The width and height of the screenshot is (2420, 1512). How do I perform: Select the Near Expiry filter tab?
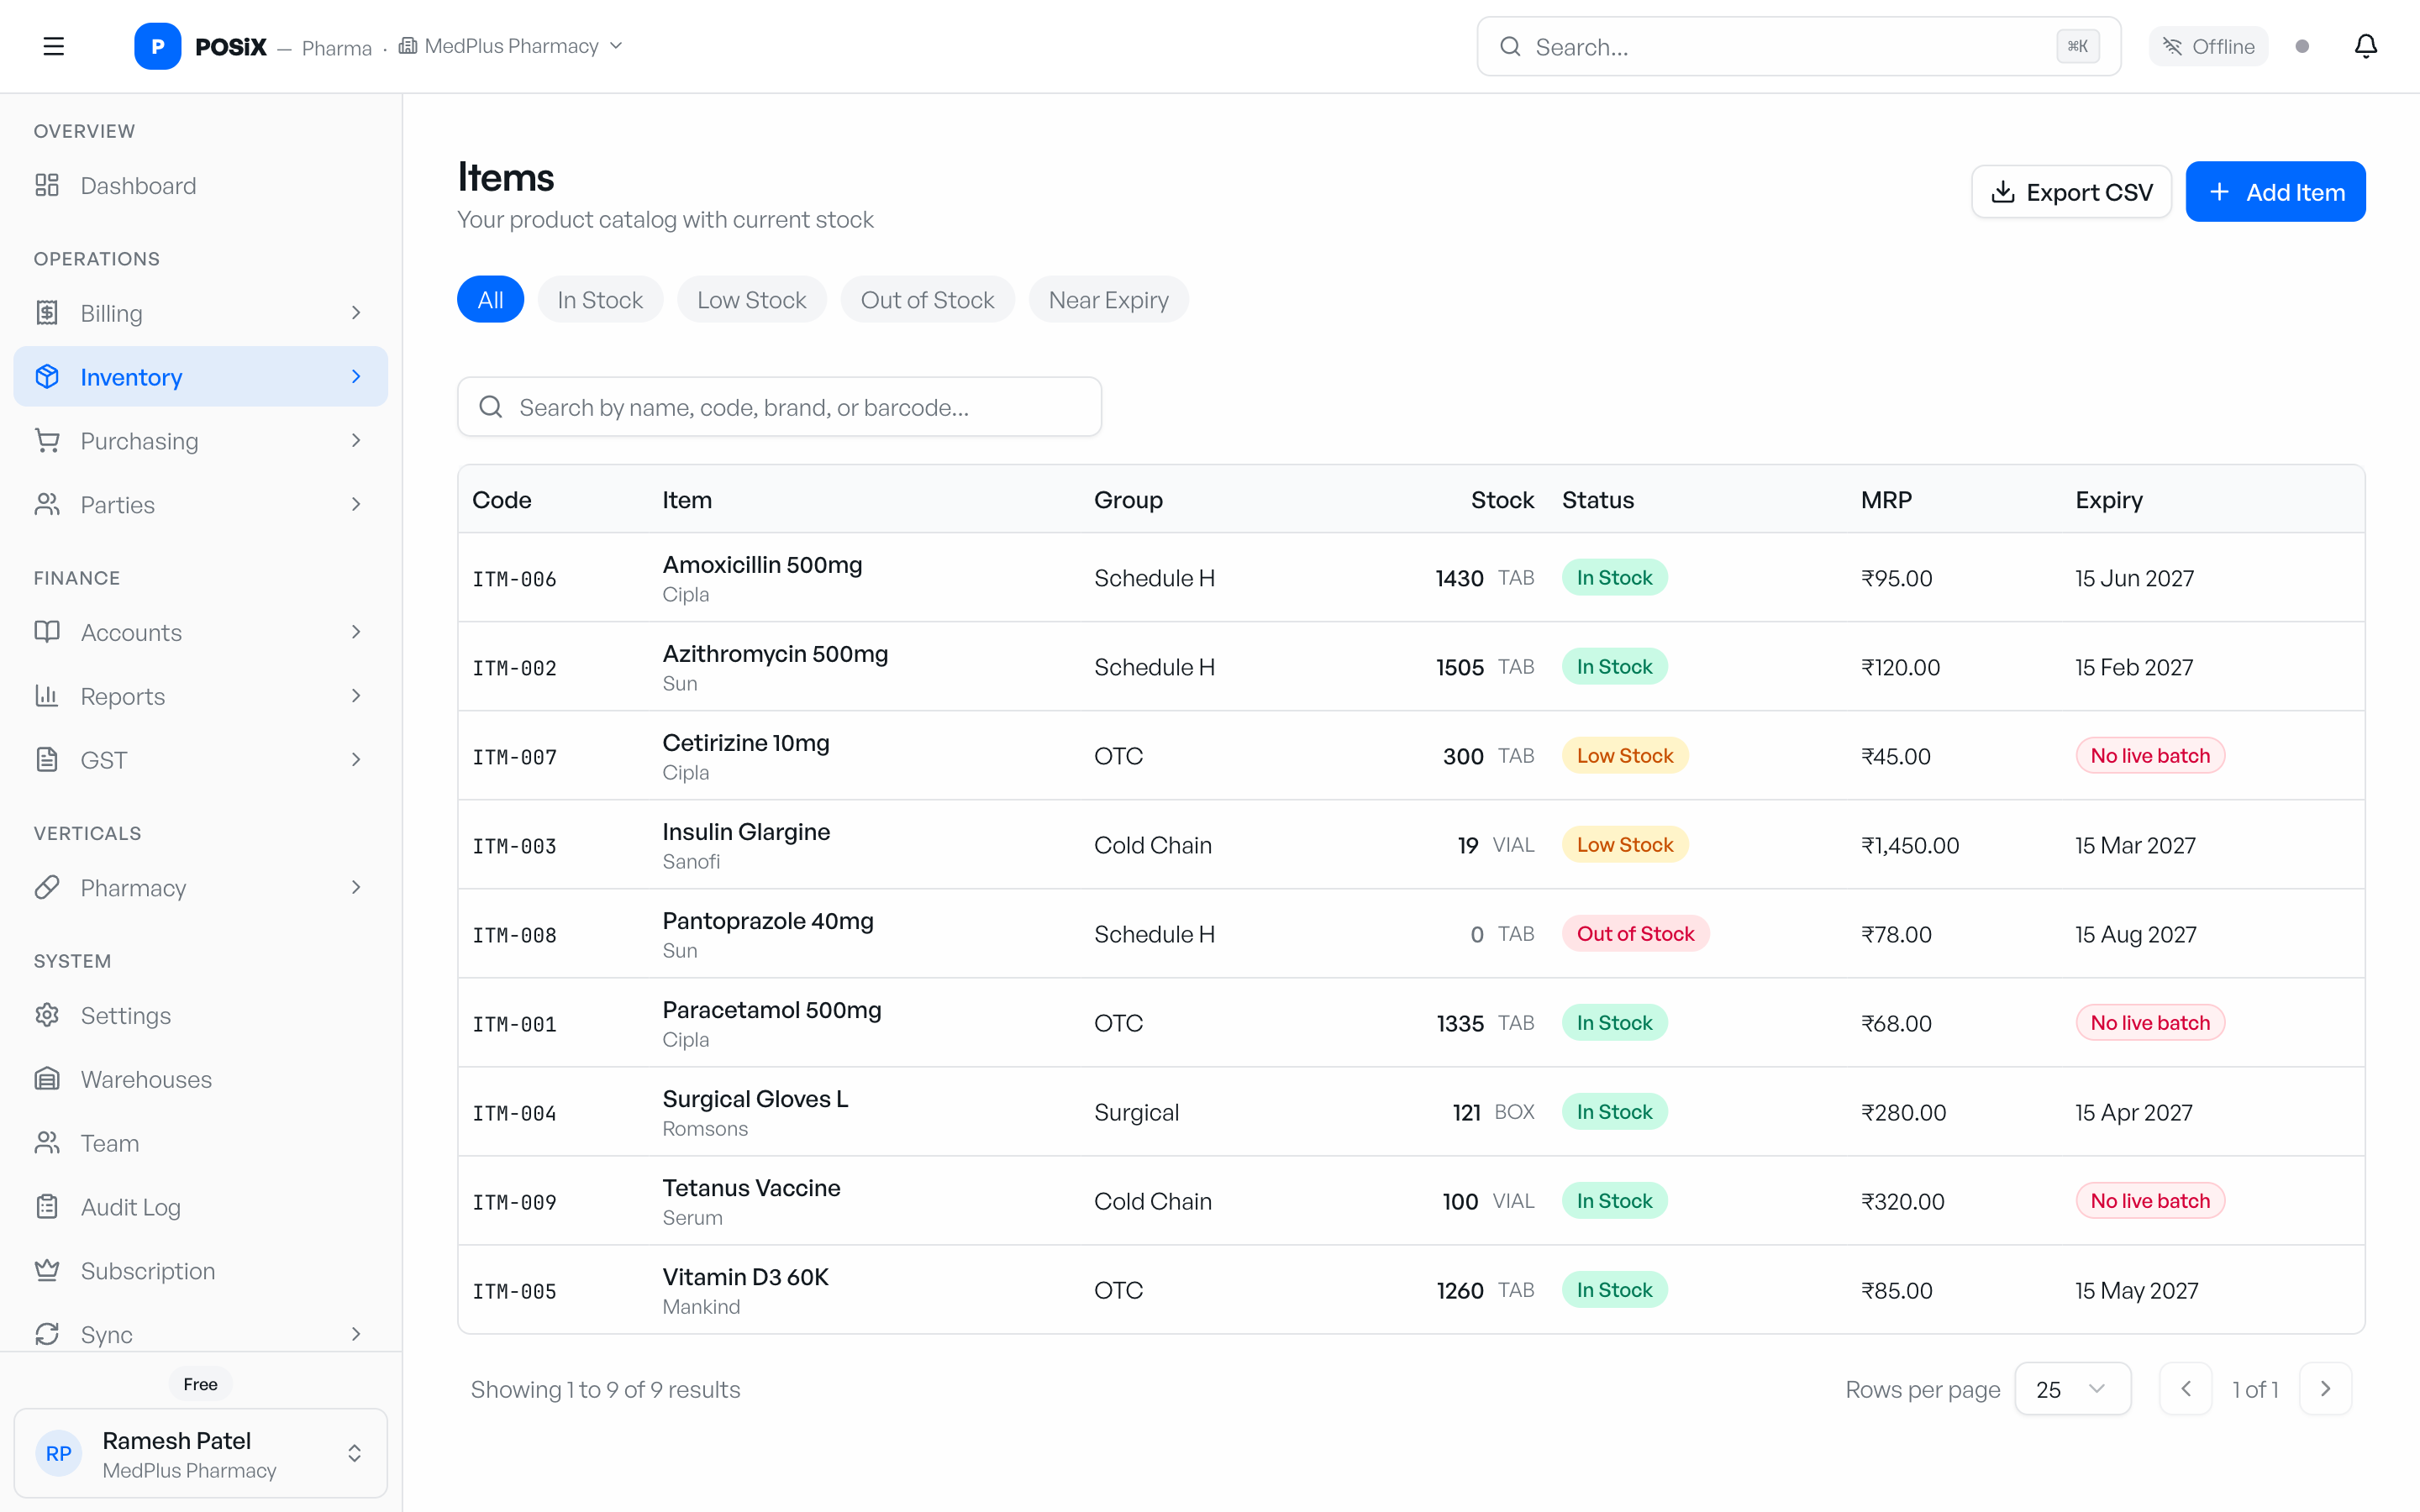pyautogui.click(x=1108, y=299)
